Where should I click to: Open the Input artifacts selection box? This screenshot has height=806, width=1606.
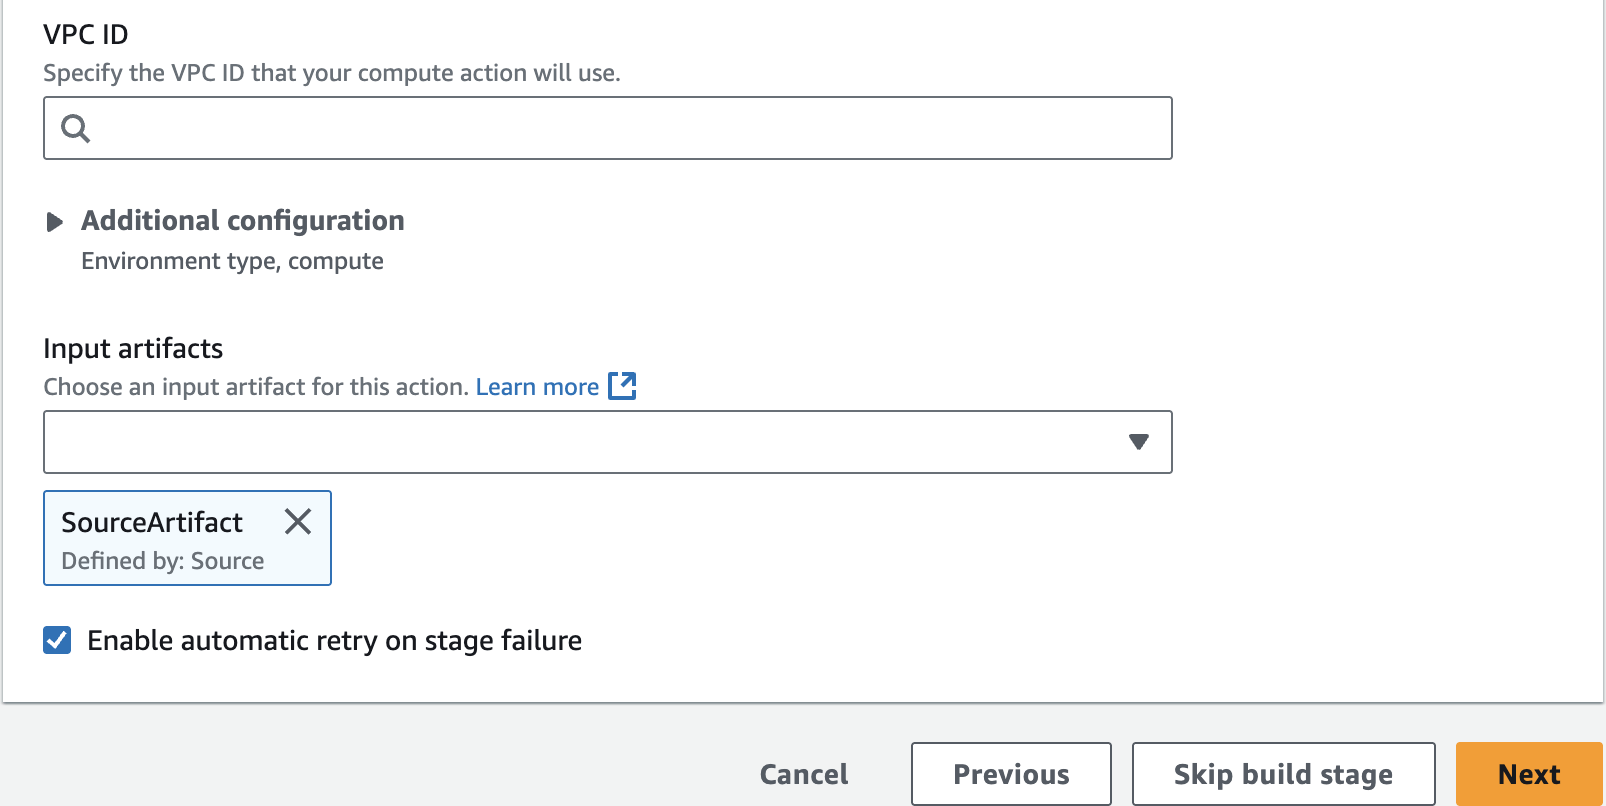pyautogui.click(x=608, y=442)
